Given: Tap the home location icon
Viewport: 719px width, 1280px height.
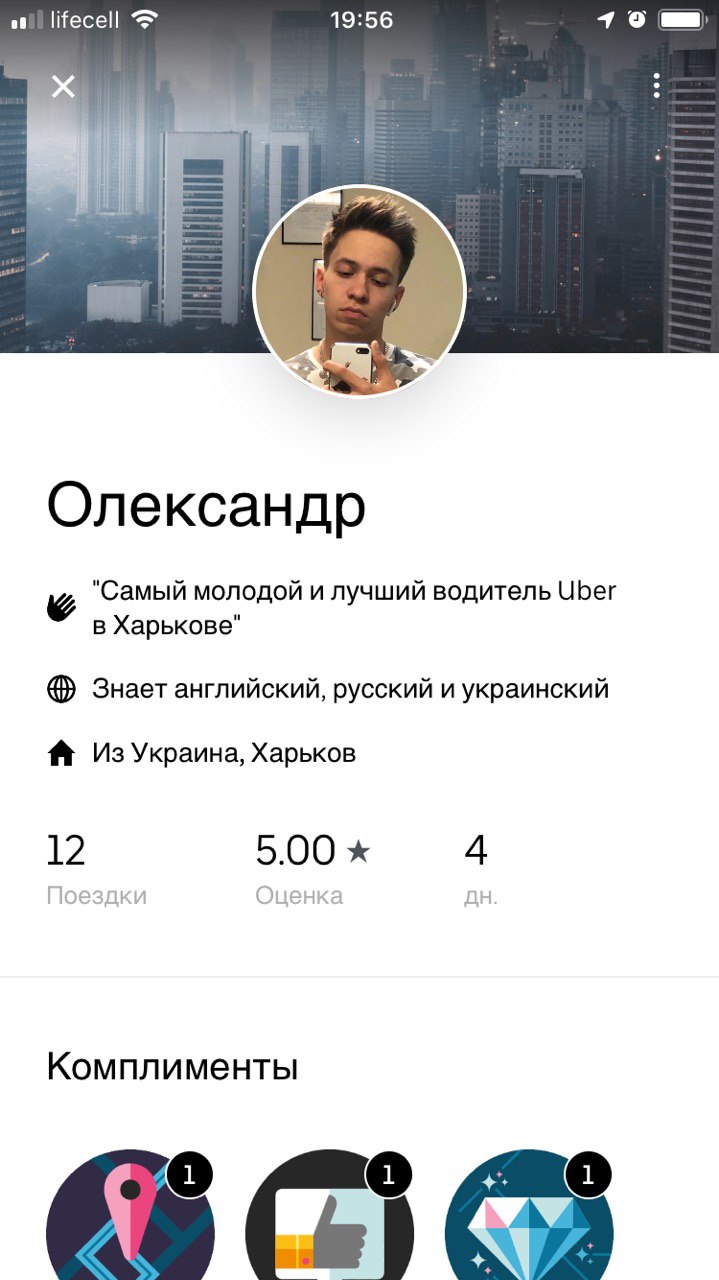Looking at the screenshot, I should (62, 753).
